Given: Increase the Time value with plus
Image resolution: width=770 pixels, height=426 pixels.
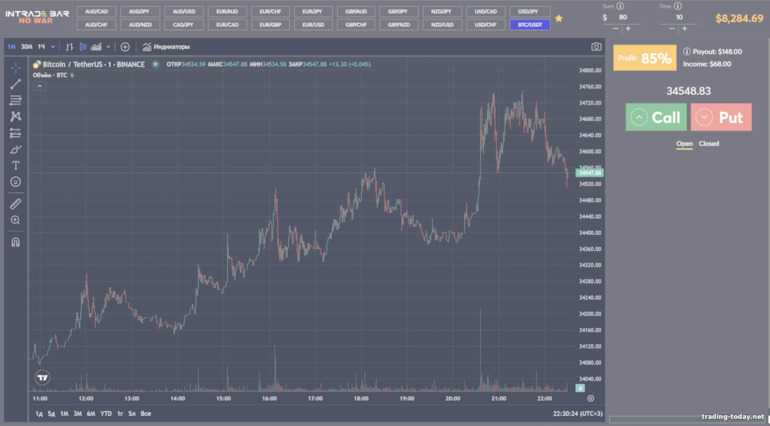Looking at the screenshot, I should (685, 28).
